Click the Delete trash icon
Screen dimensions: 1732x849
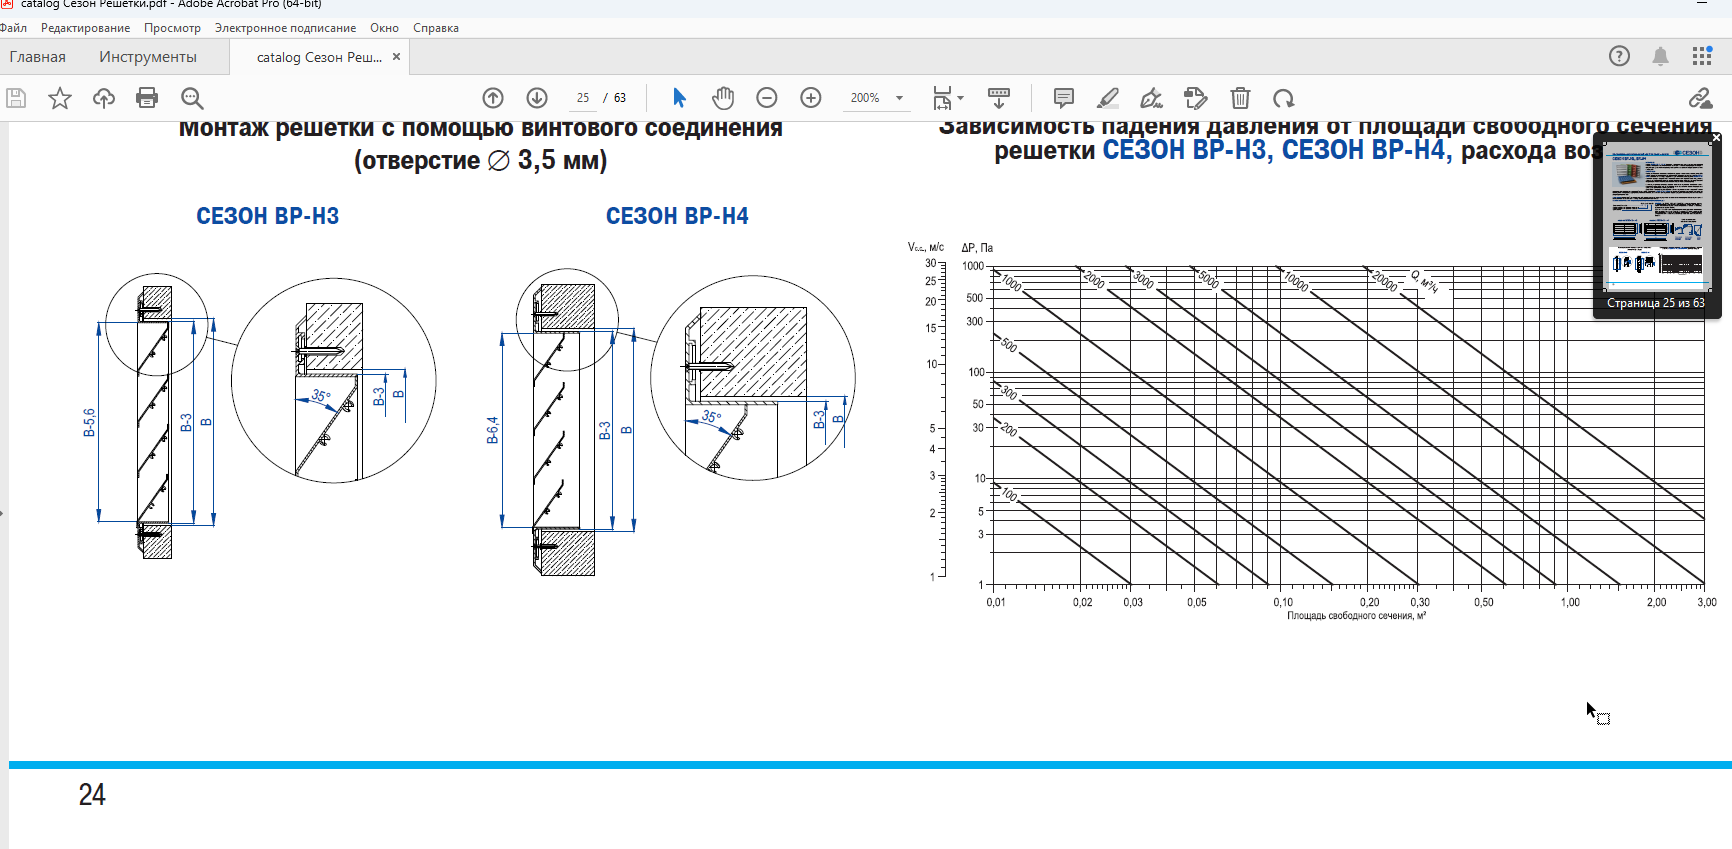(1240, 98)
